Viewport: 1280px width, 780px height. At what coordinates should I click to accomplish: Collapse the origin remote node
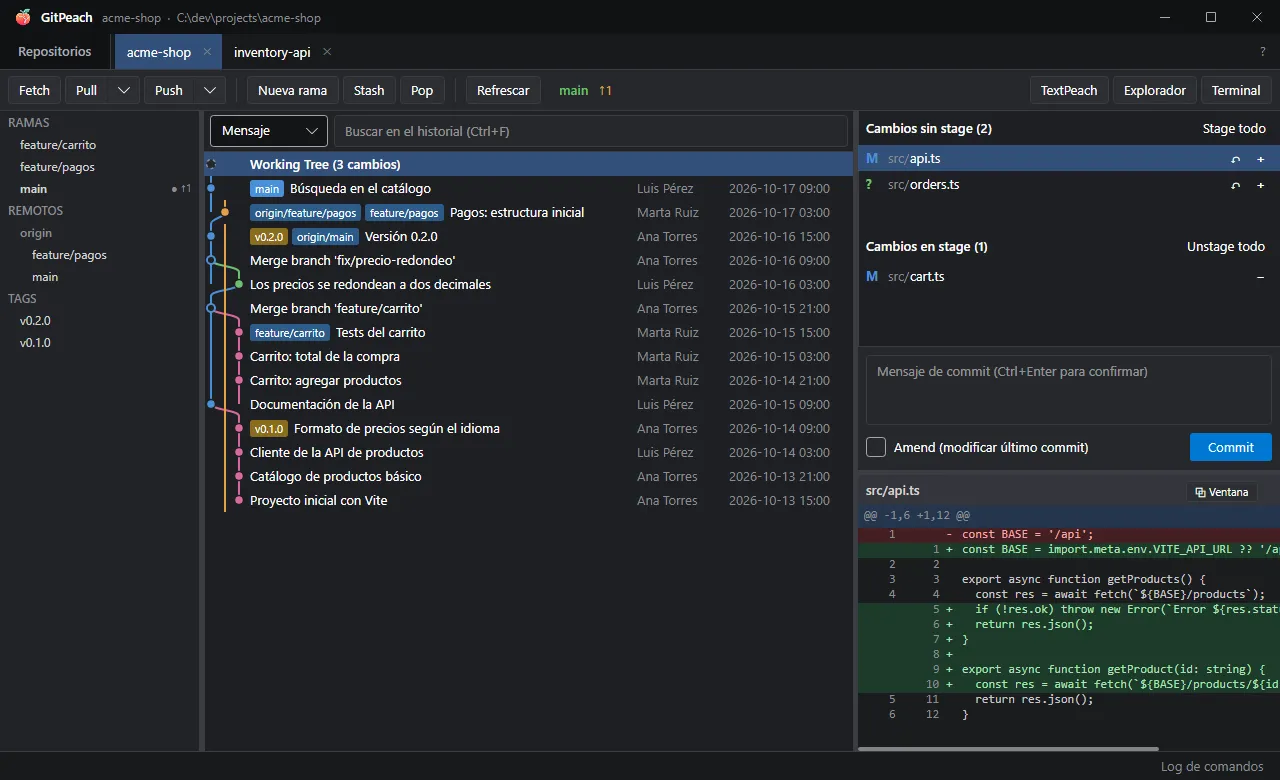click(36, 233)
